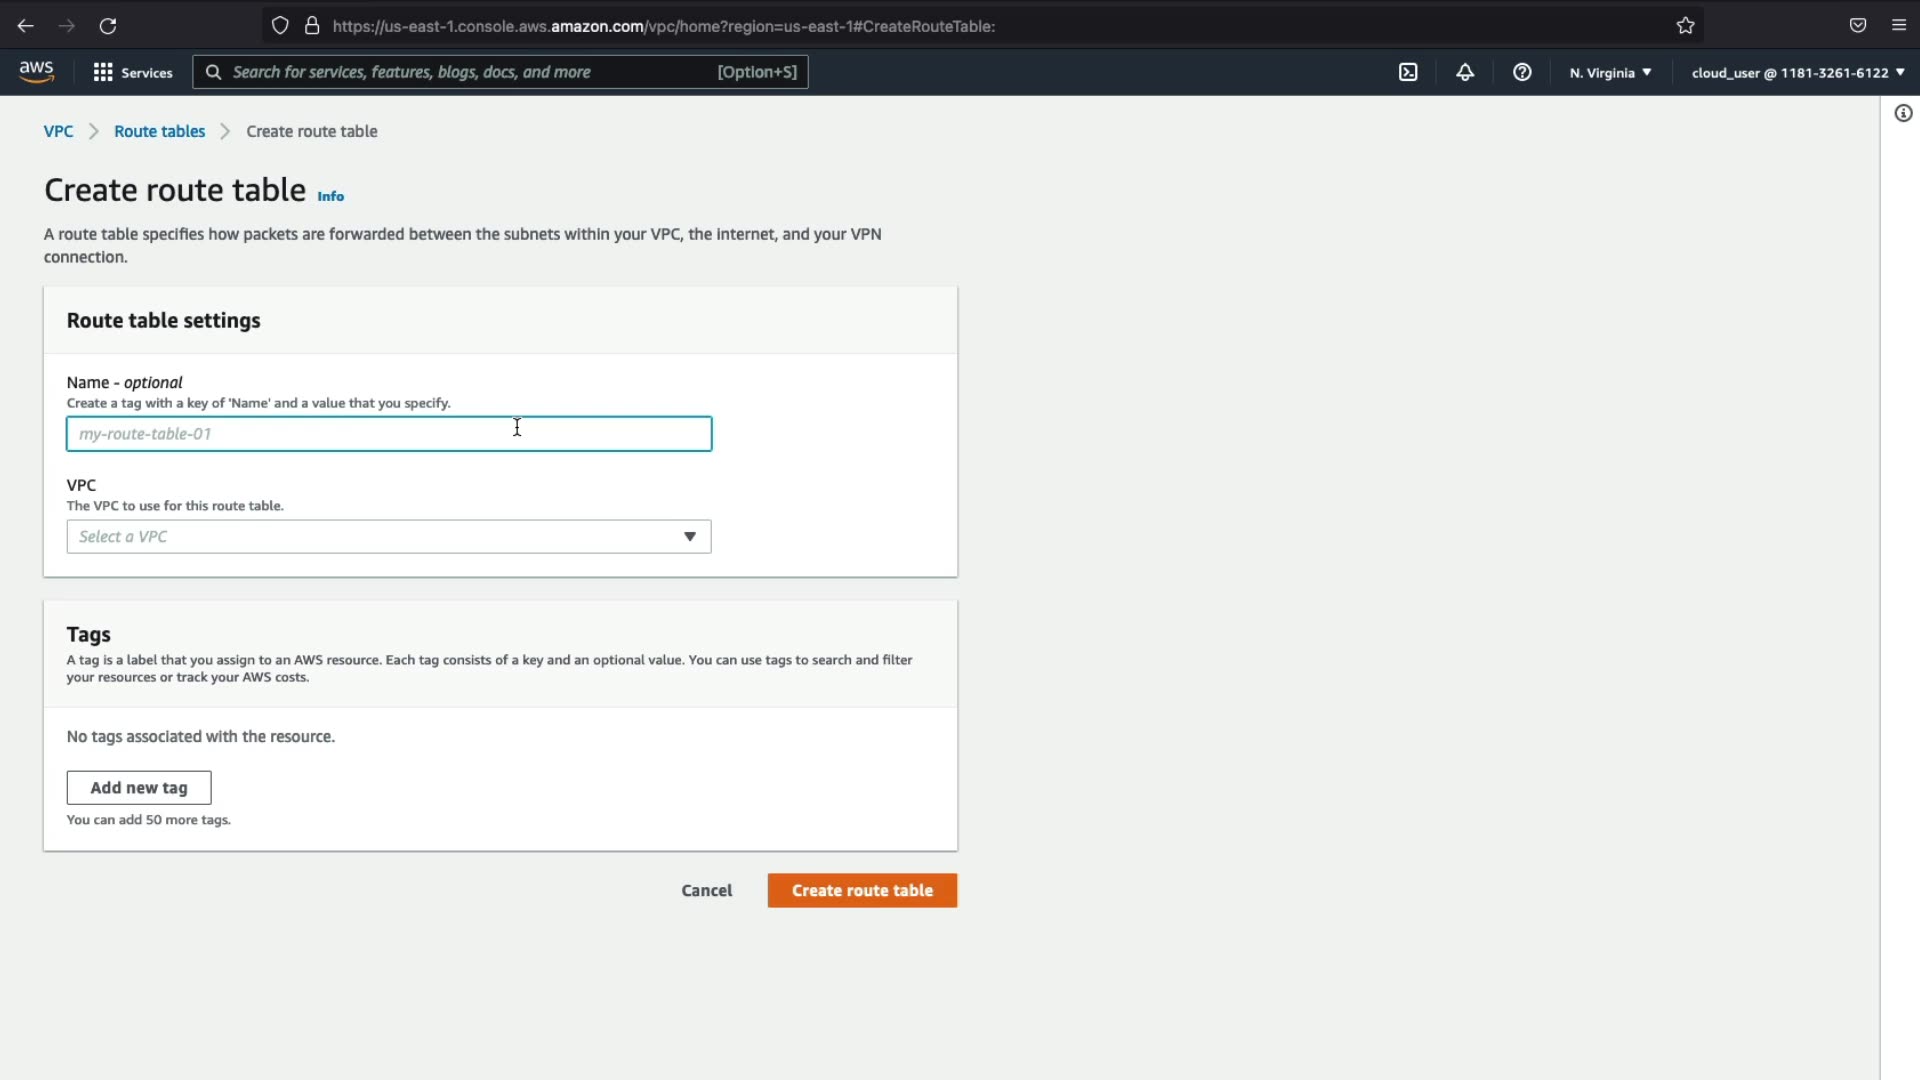
Task: Click the AWS logo home icon
Action: 36,72
